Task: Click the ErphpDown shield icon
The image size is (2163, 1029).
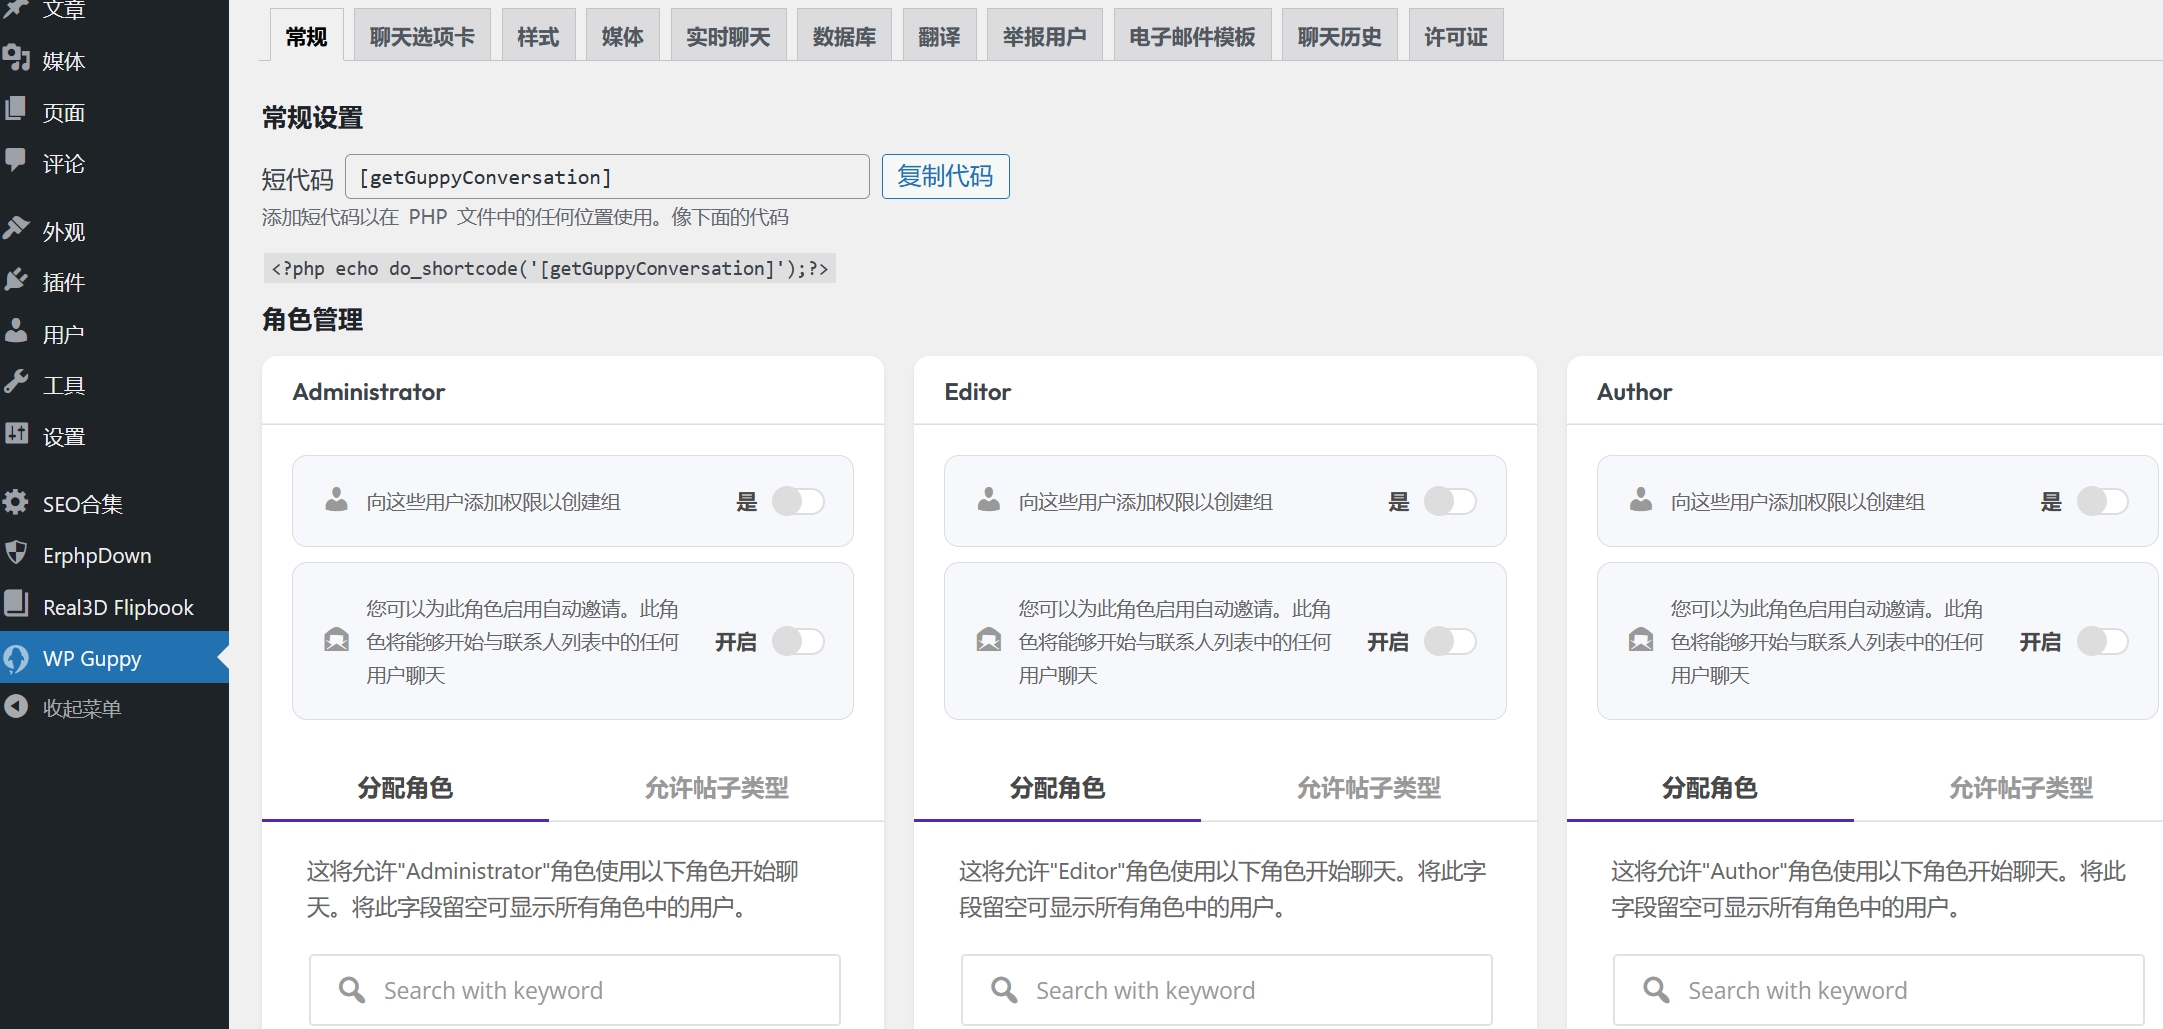Action: (x=17, y=554)
